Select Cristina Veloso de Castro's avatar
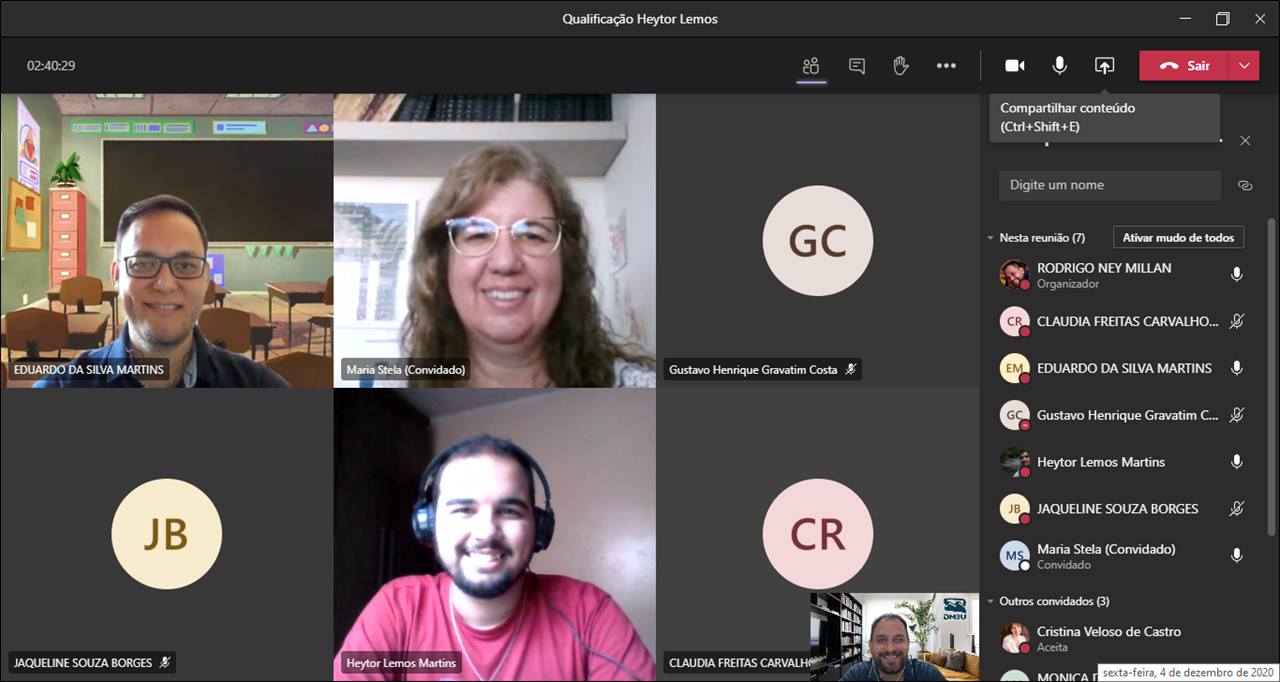 pyautogui.click(x=1014, y=638)
